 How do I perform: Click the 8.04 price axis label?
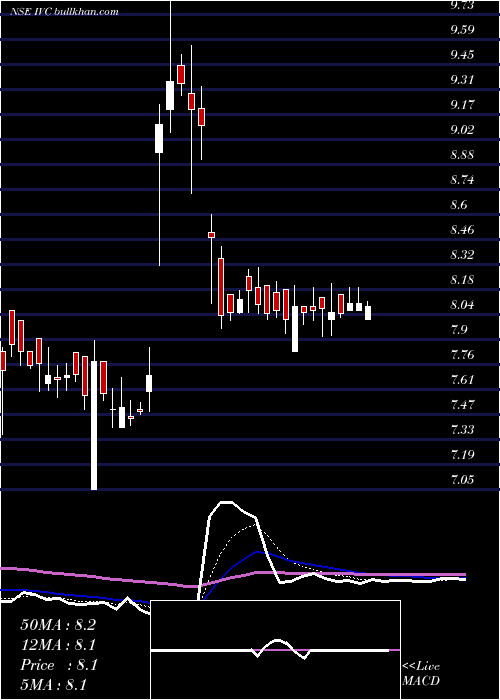click(462, 305)
